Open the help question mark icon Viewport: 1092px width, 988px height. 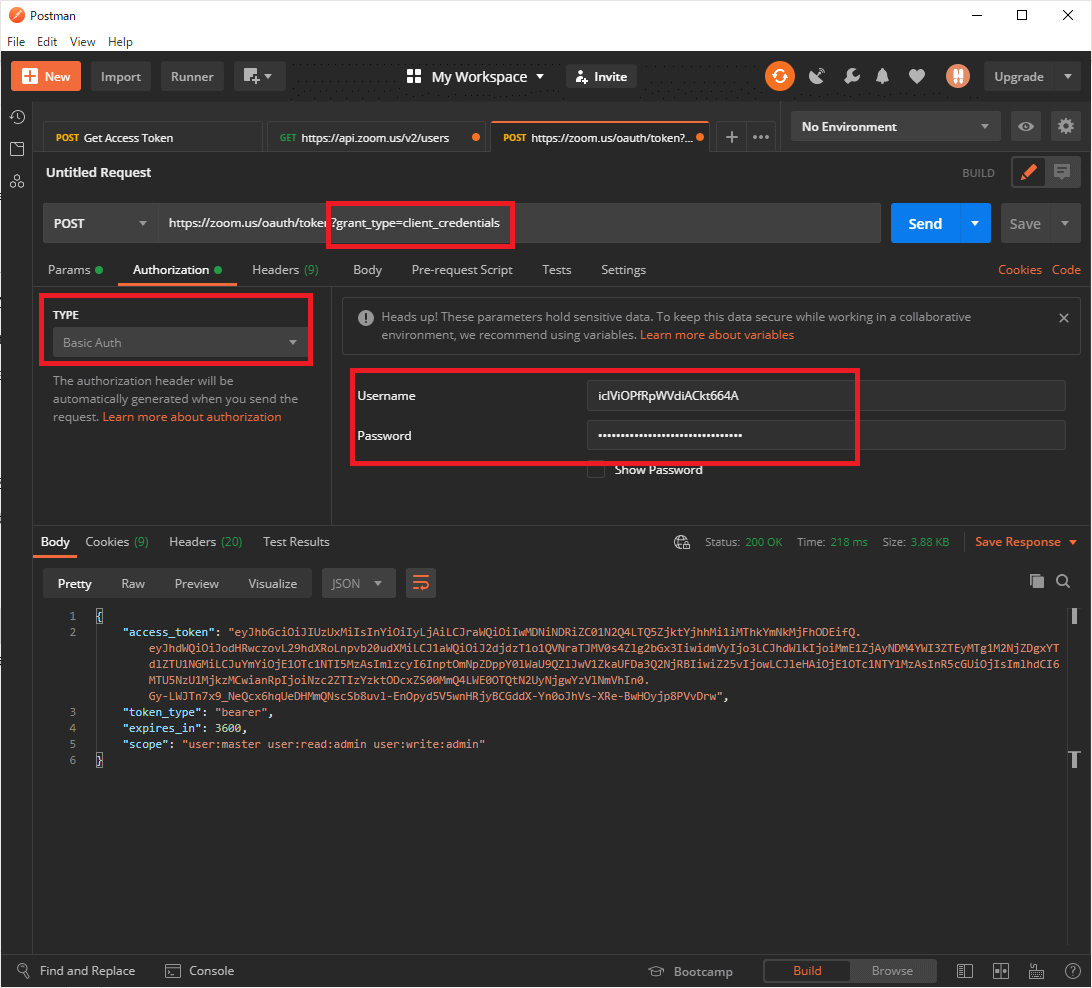point(1072,971)
